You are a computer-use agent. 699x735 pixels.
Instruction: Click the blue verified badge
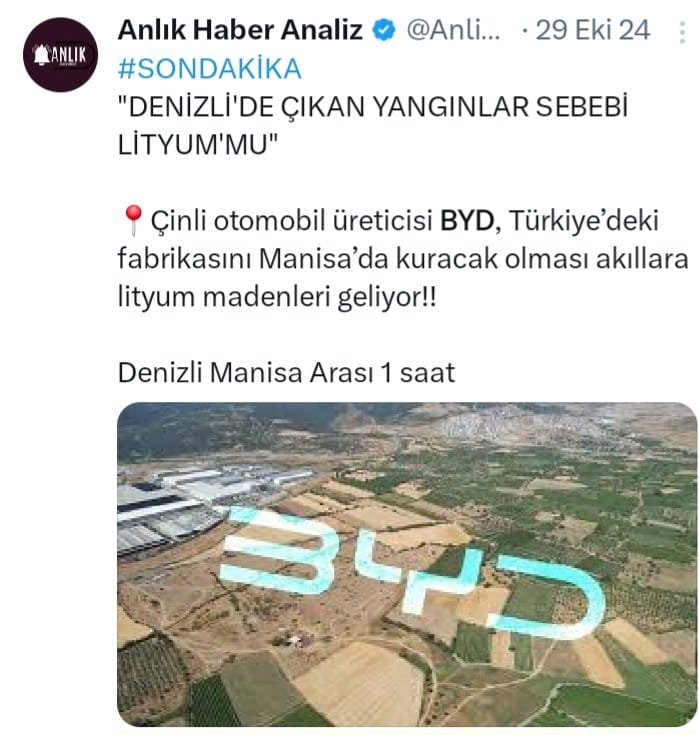tap(384, 30)
